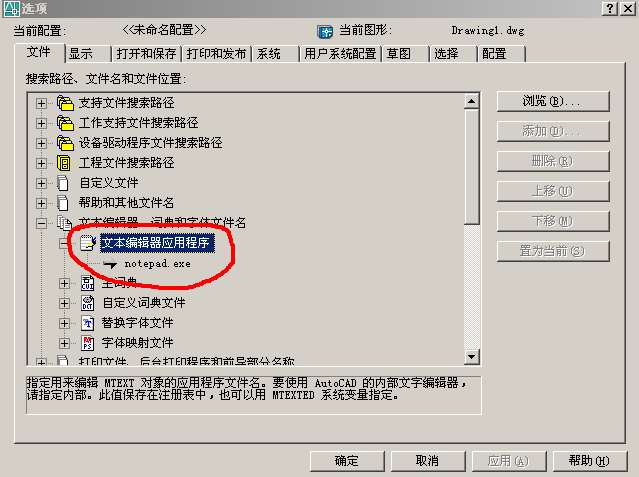Image resolution: width=639 pixels, height=477 pixels.
Task: Select the 工作支持文件搜索路径 folder icon
Action: point(65,123)
